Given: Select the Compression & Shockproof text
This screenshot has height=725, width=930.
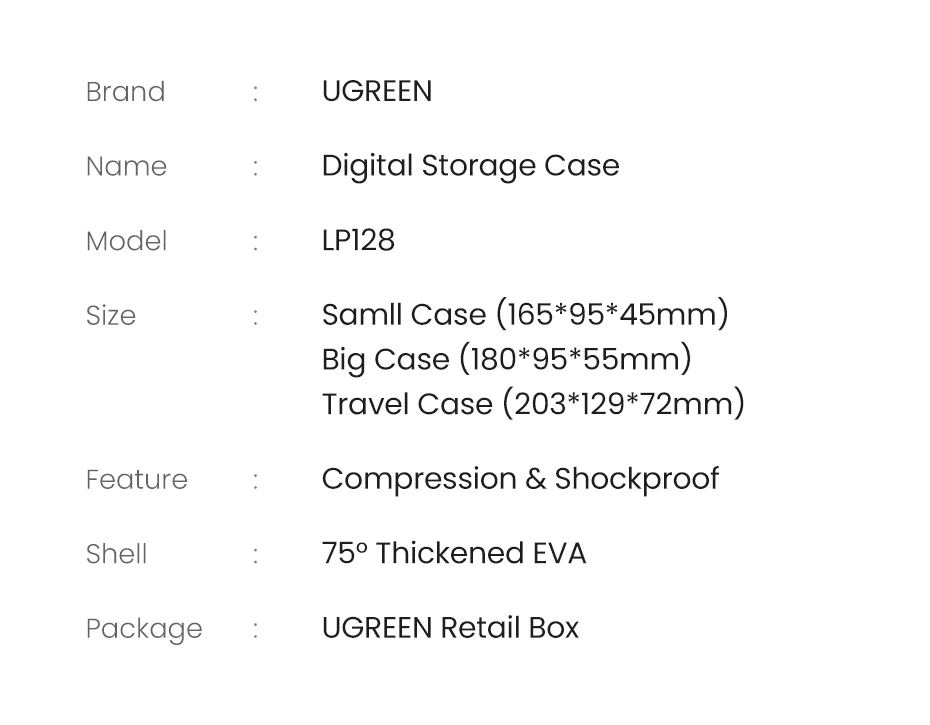Looking at the screenshot, I should (520, 479).
